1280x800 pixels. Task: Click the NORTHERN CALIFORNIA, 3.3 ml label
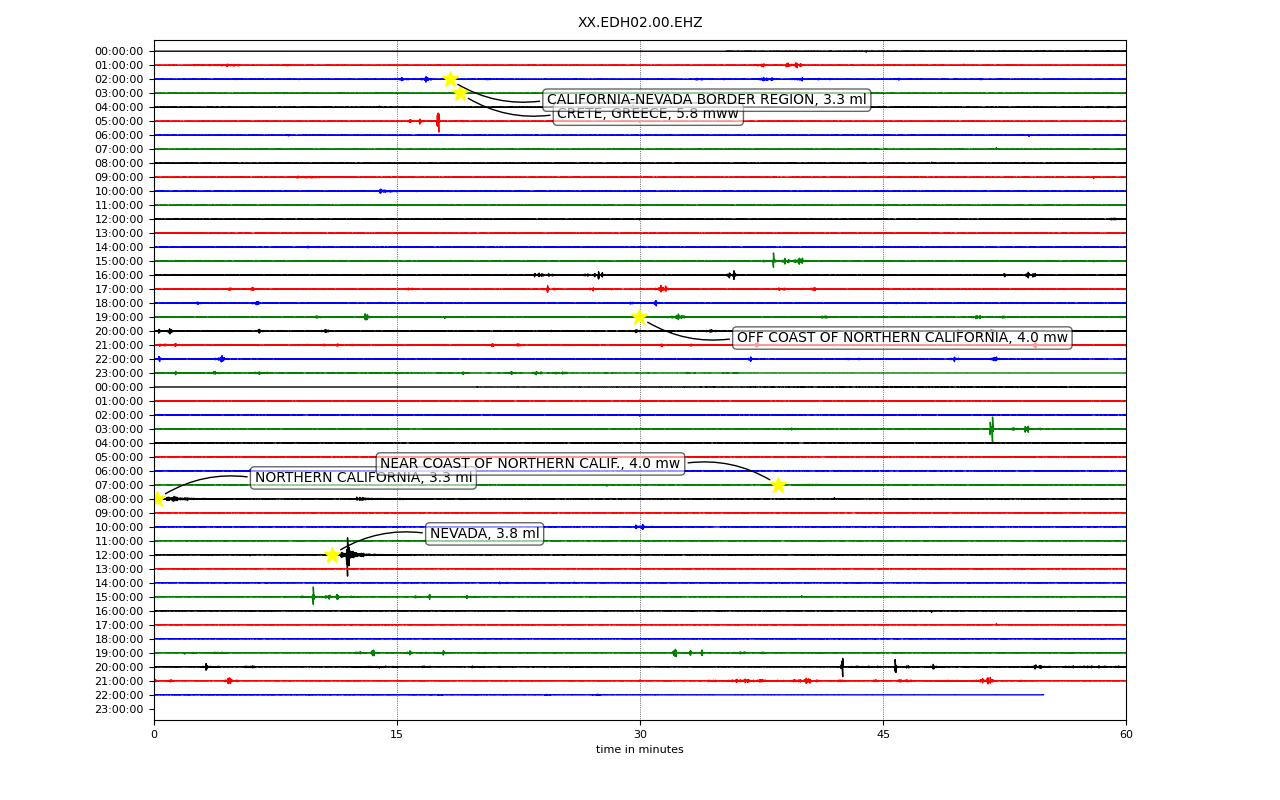(x=363, y=478)
